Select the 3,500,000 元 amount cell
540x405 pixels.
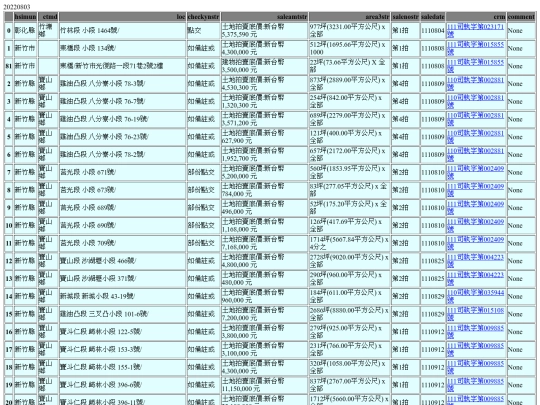tap(264, 66)
